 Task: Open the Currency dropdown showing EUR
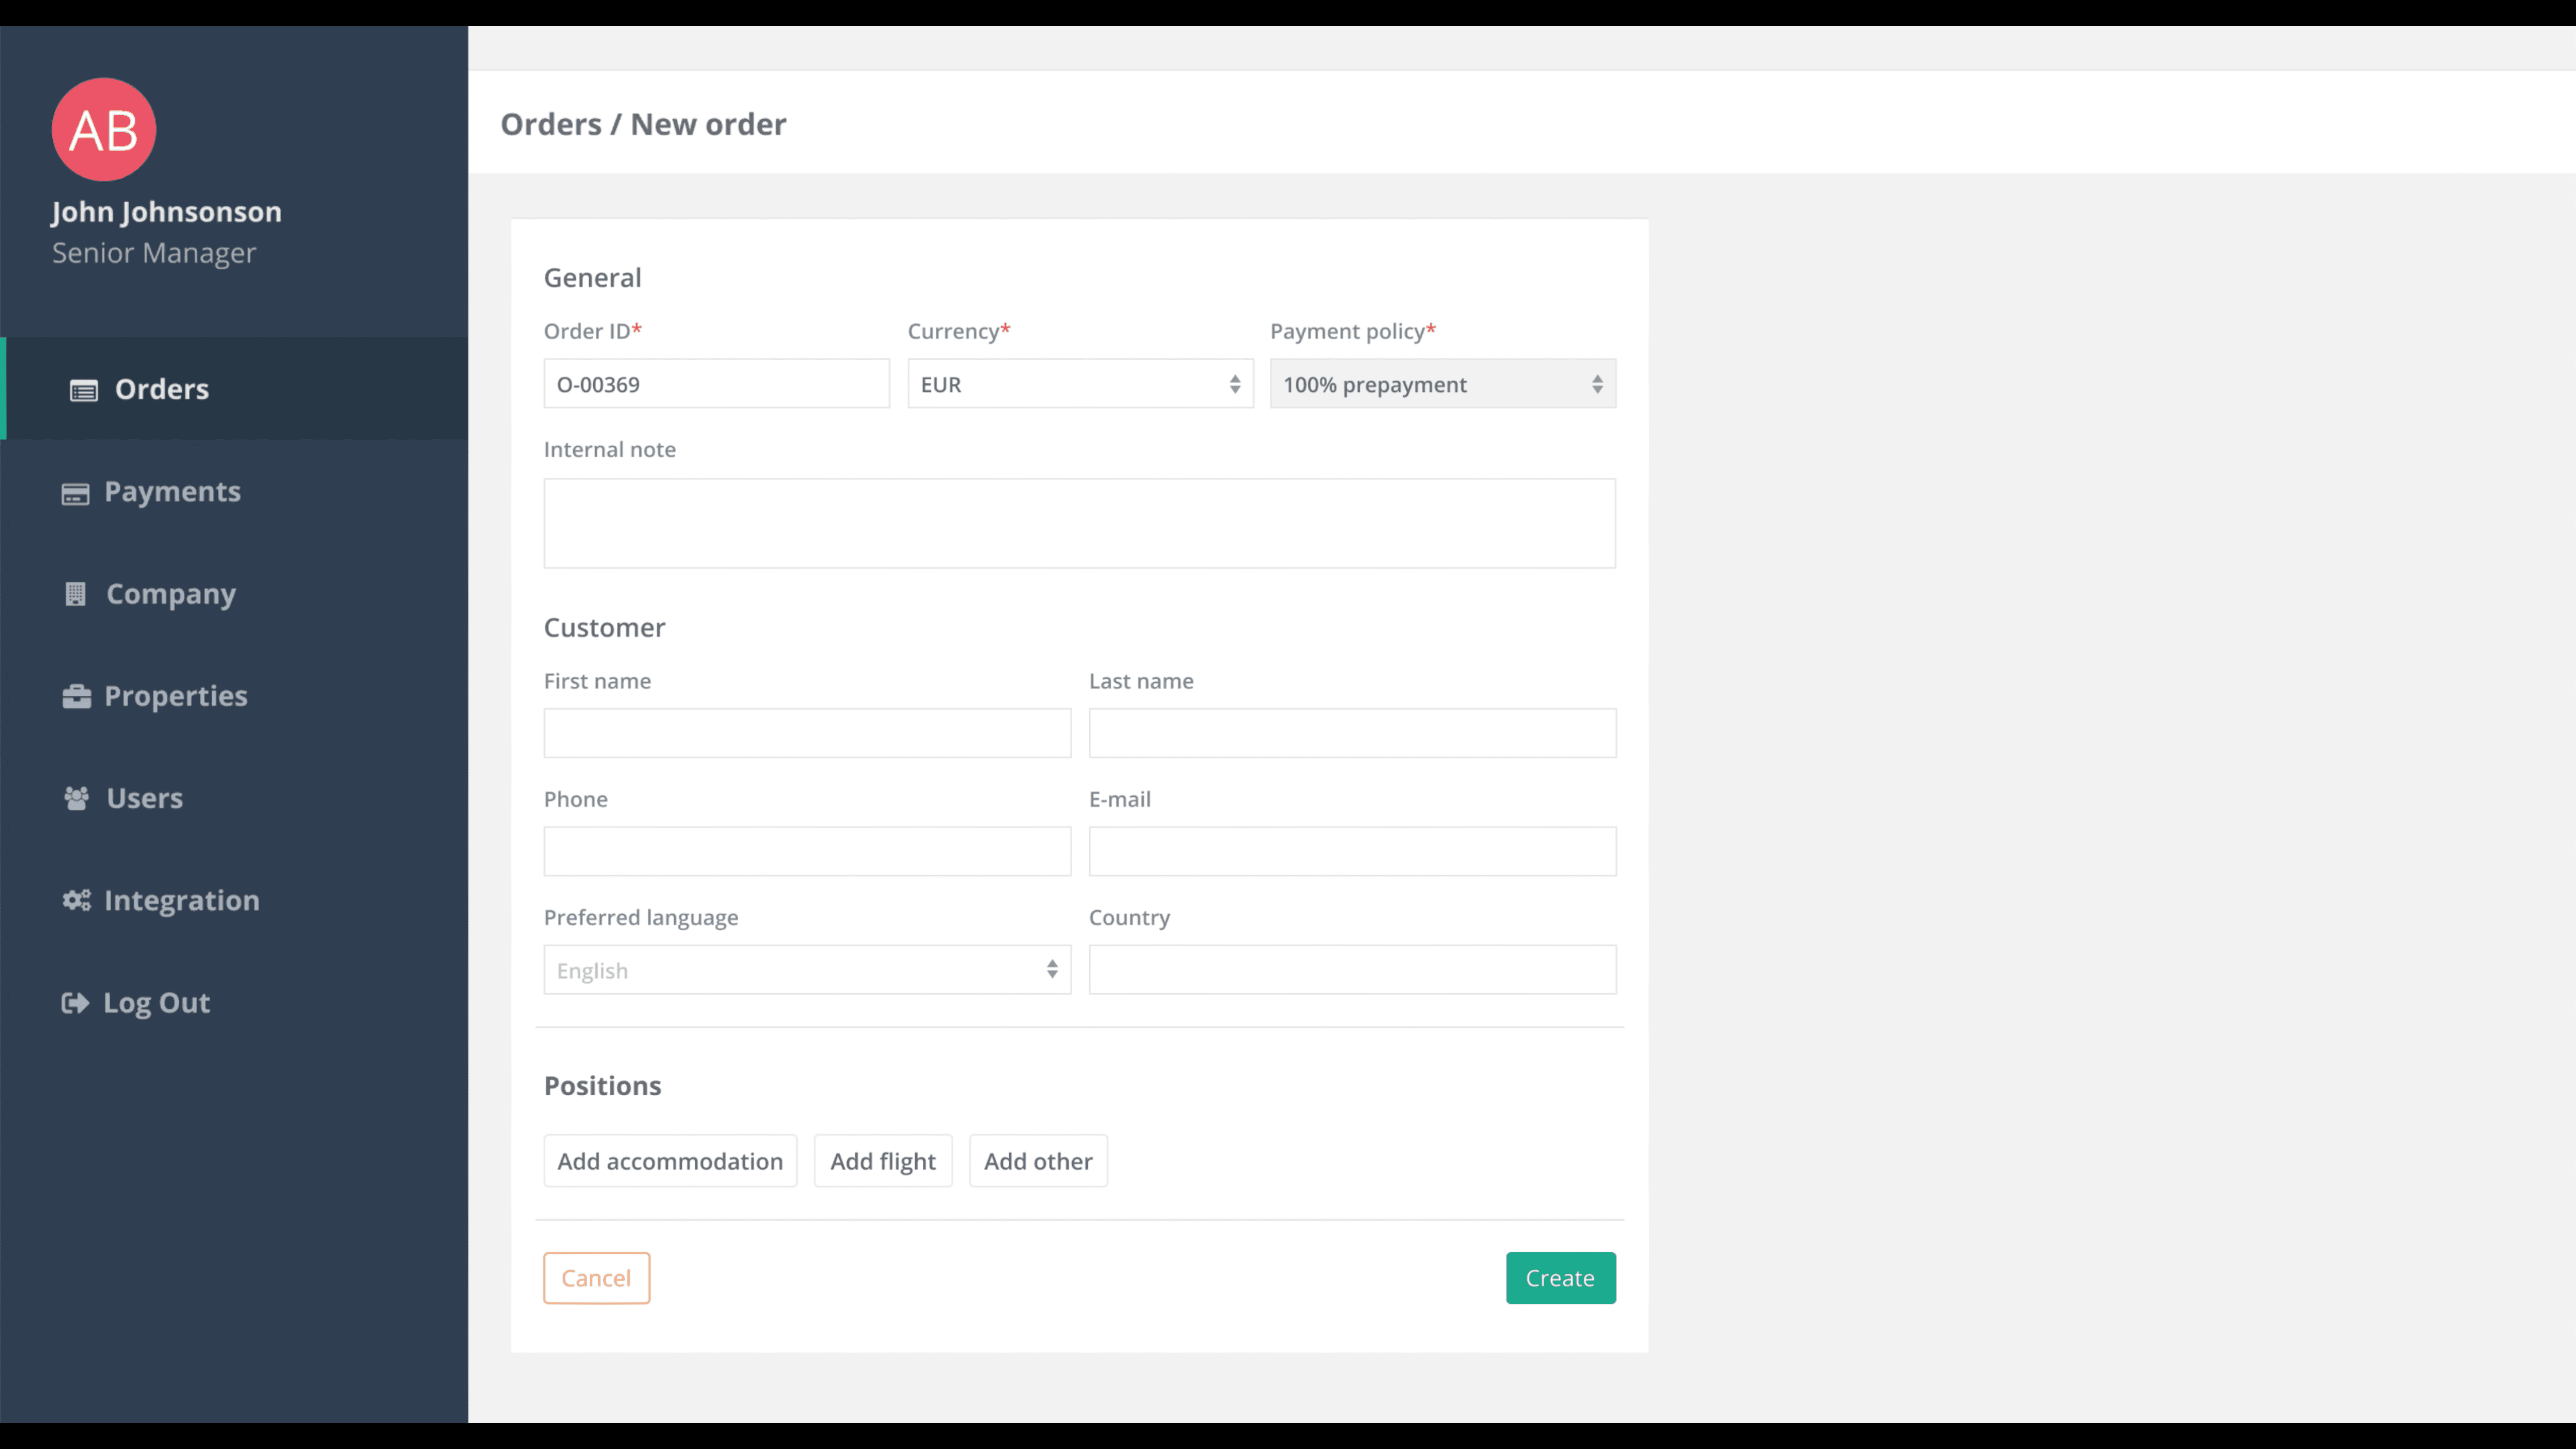1080,384
